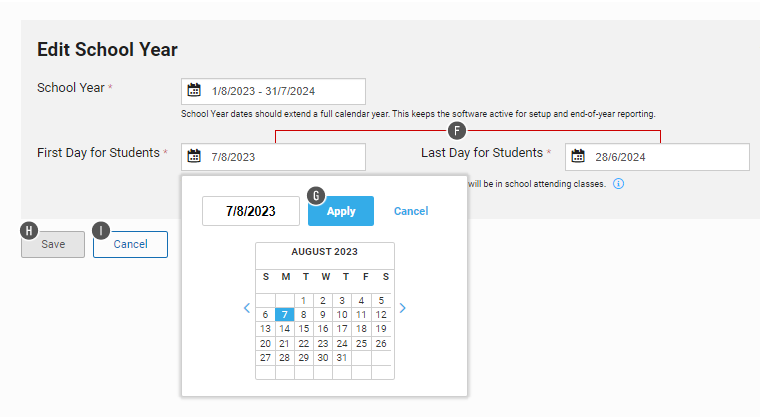Pick August 31 in the calendar
Screen dimensions: 760x417
point(342,357)
